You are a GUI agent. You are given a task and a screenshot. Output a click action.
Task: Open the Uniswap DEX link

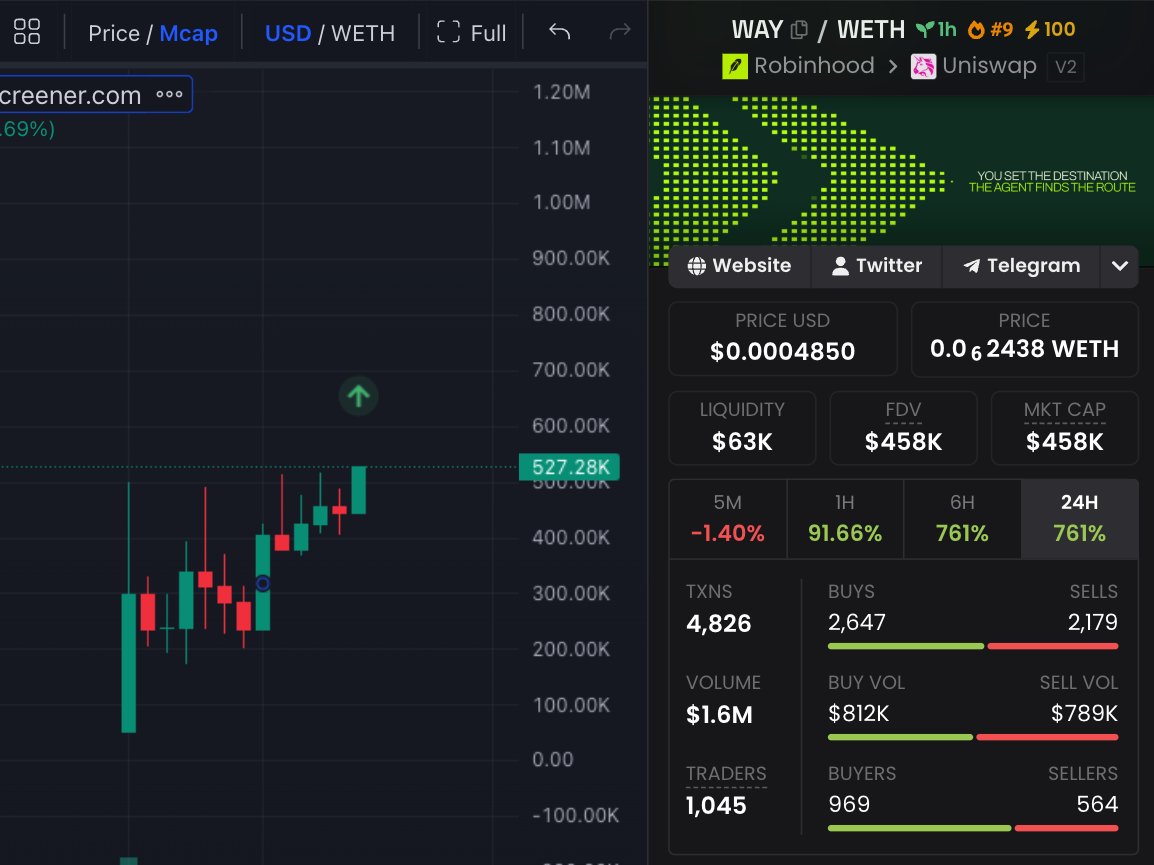tap(974, 66)
